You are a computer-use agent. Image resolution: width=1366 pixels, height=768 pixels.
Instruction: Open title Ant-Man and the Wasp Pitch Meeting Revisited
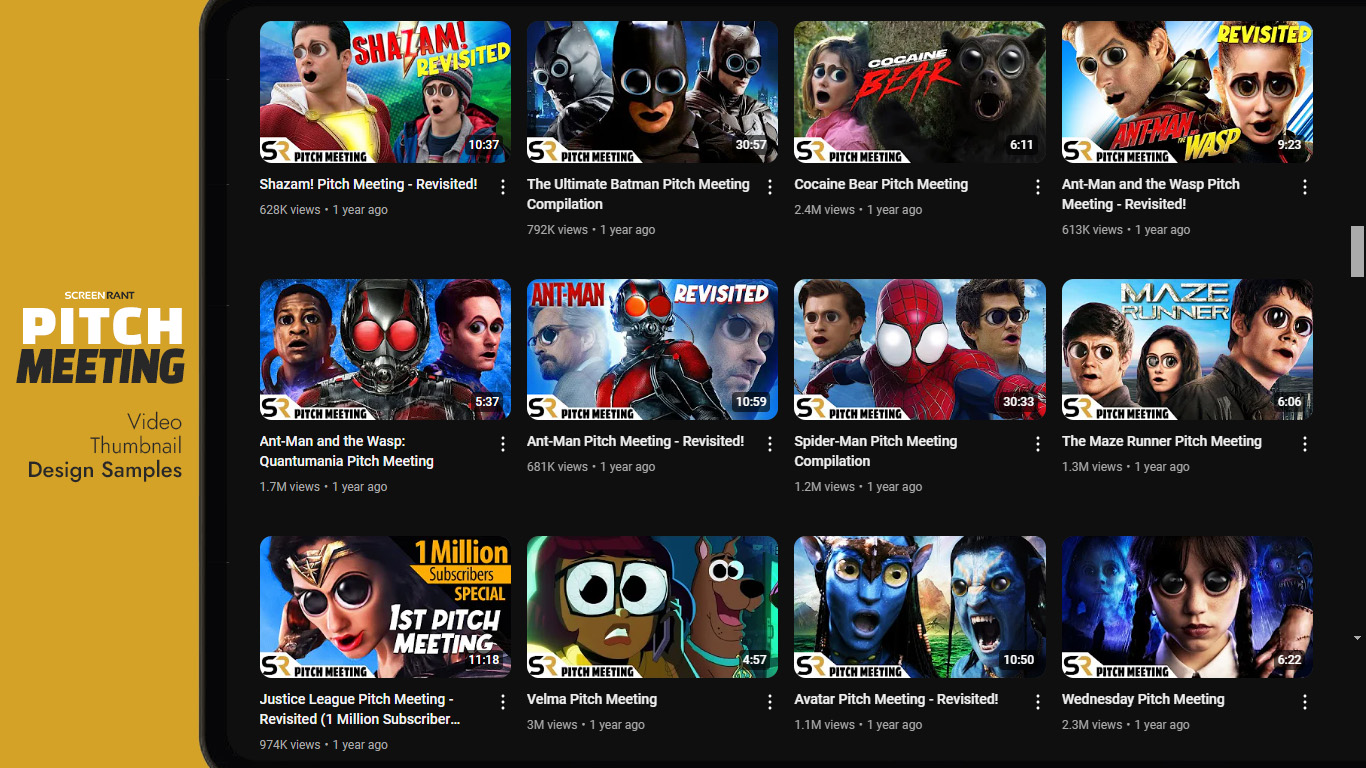1150,194
